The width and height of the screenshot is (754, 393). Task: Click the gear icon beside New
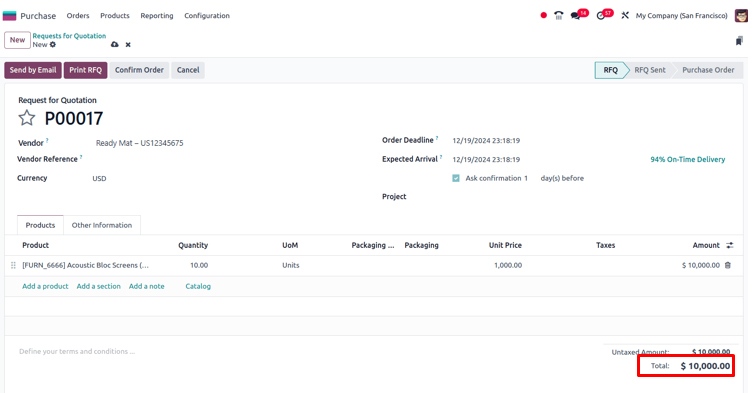pos(53,44)
